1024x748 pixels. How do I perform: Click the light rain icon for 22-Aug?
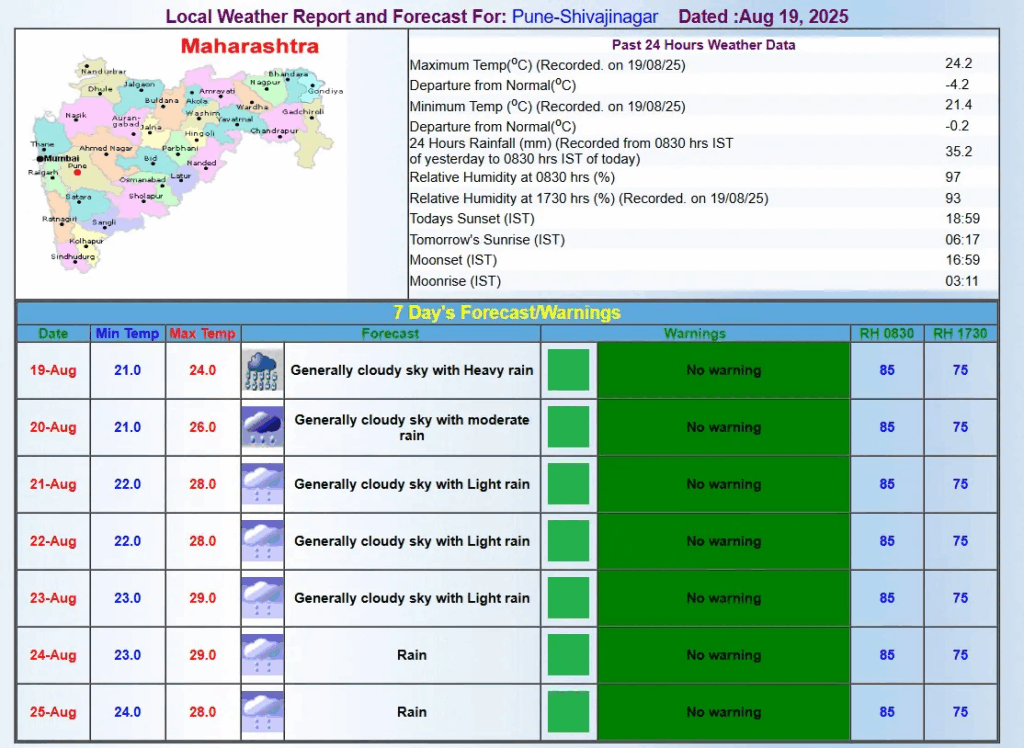(x=263, y=541)
